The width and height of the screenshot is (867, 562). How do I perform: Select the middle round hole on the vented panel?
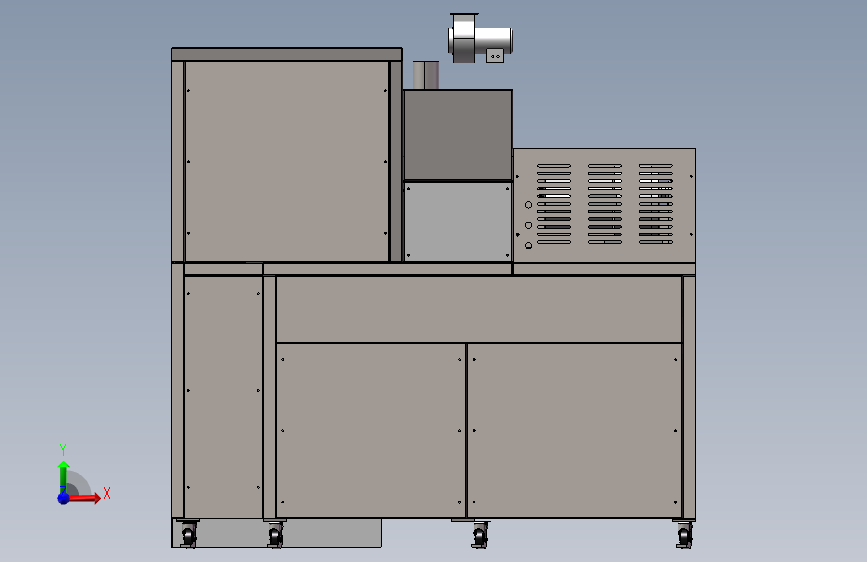tap(528, 225)
